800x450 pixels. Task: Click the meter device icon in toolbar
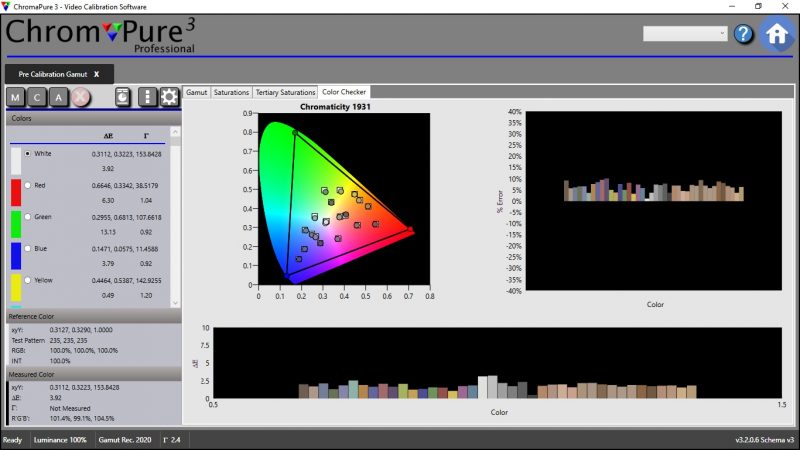point(122,97)
